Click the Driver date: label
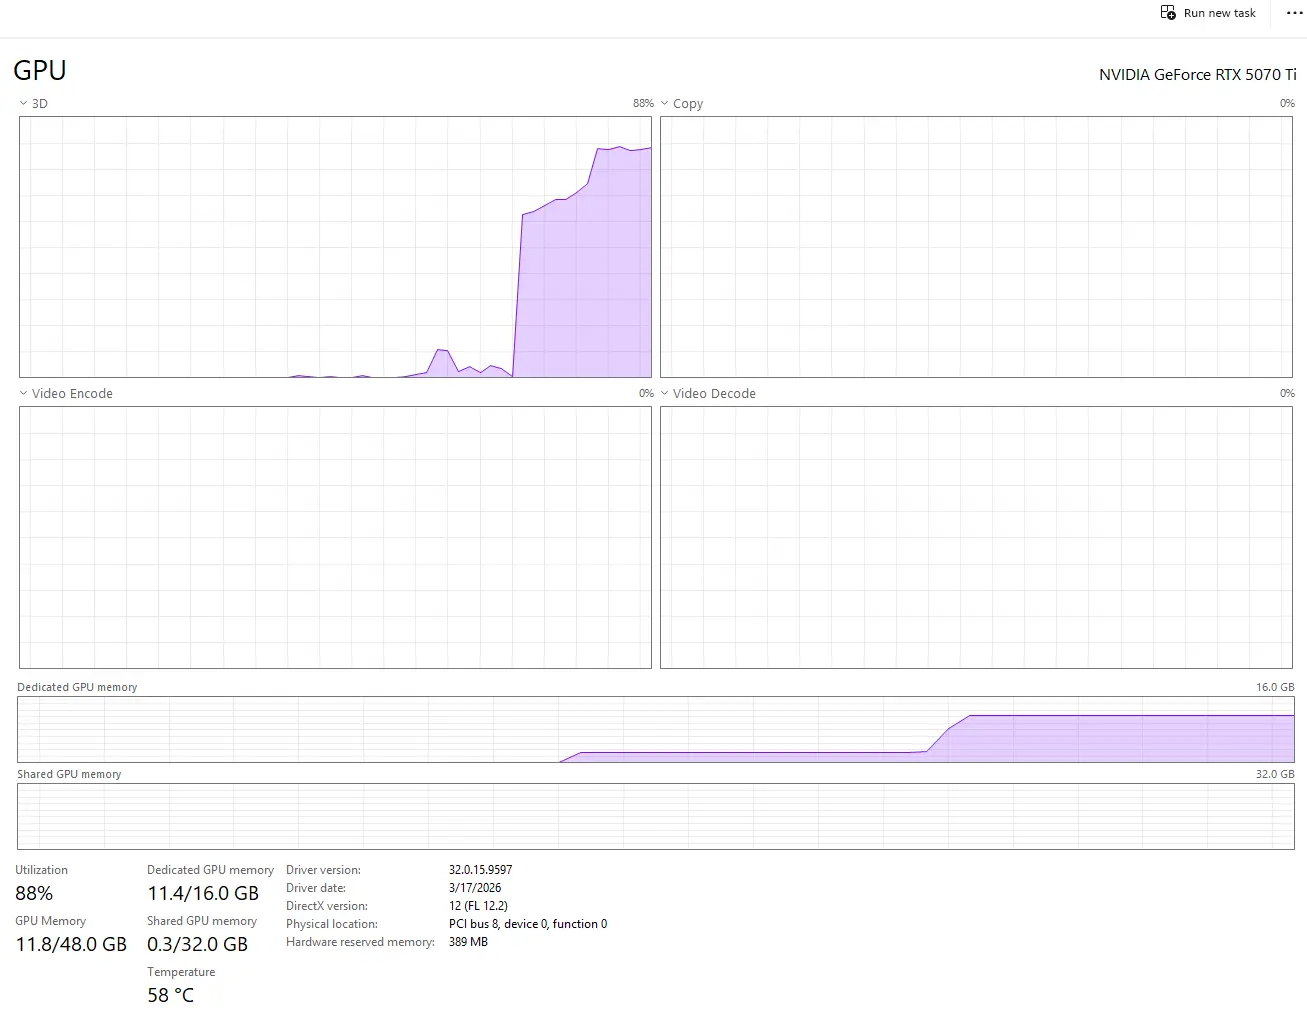 316,888
